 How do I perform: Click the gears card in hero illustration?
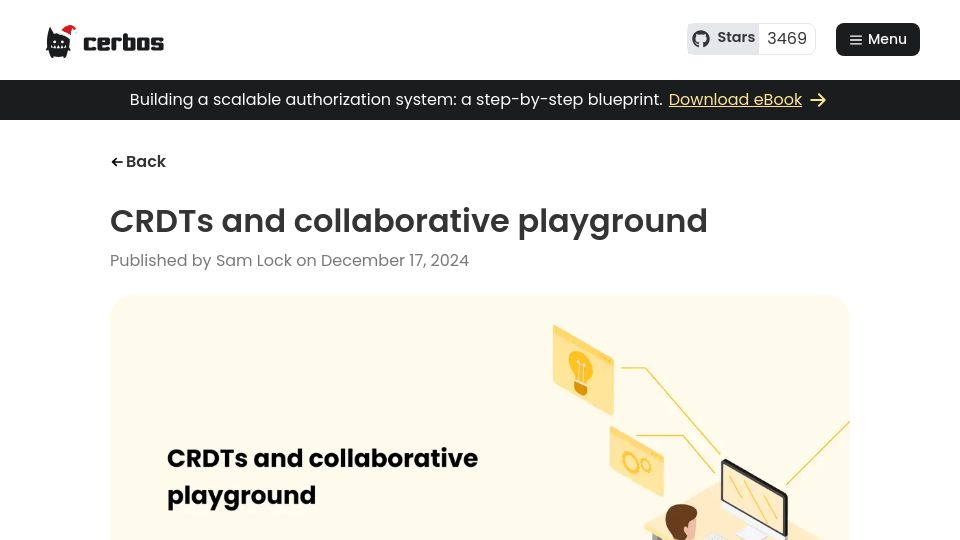pyautogui.click(x=637, y=461)
